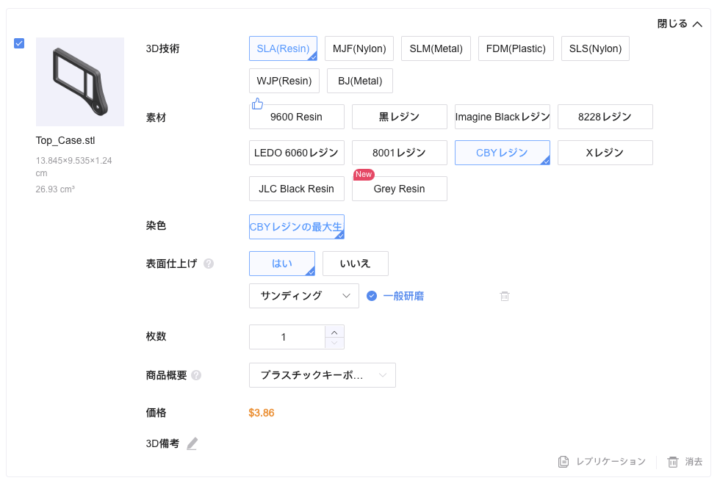Image resolution: width=720 pixels, height=486 pixels.
Task: Select FDM(Plastic) 3D technology
Action: click(515, 49)
